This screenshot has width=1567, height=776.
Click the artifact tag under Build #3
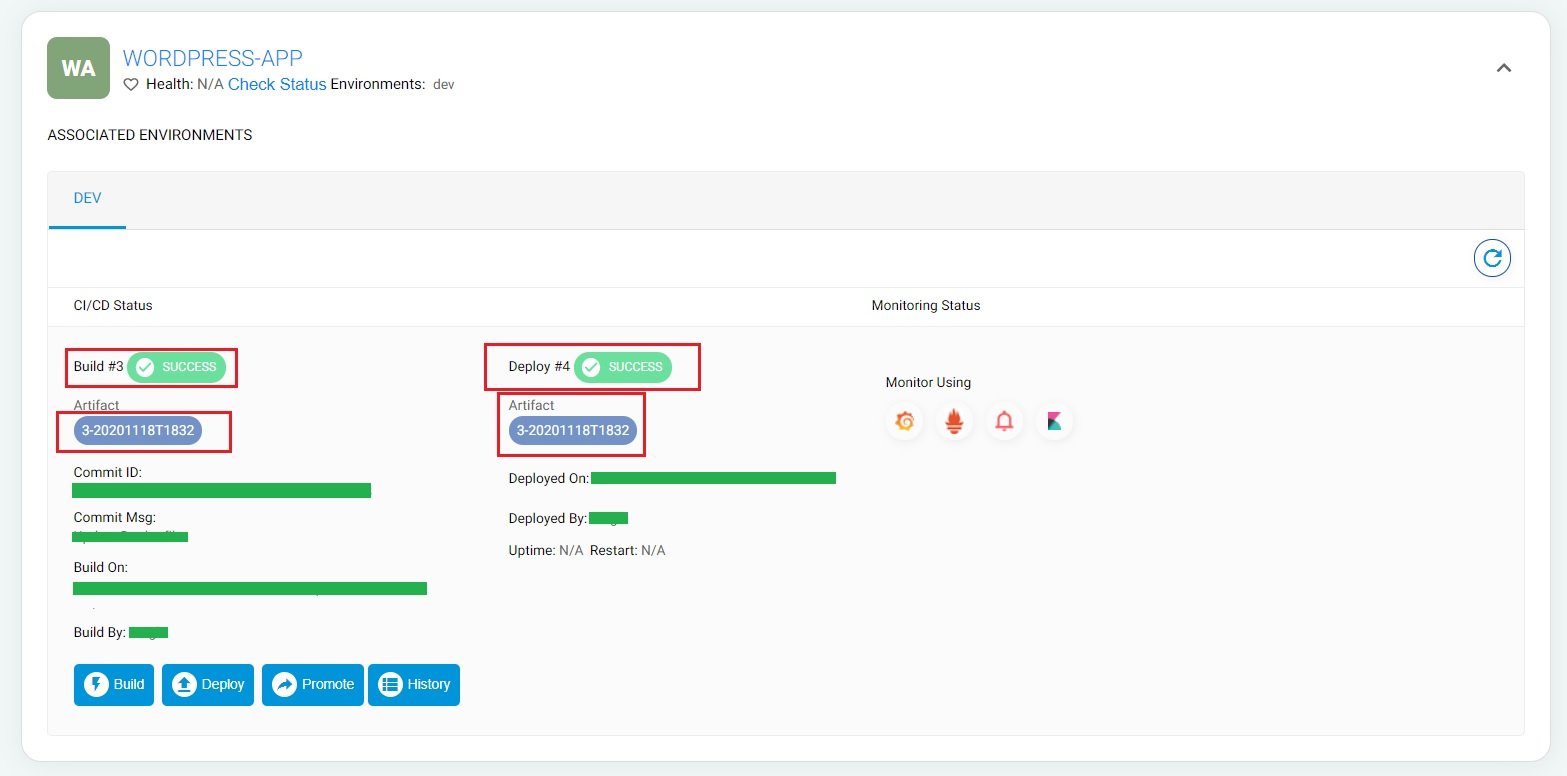(138, 431)
